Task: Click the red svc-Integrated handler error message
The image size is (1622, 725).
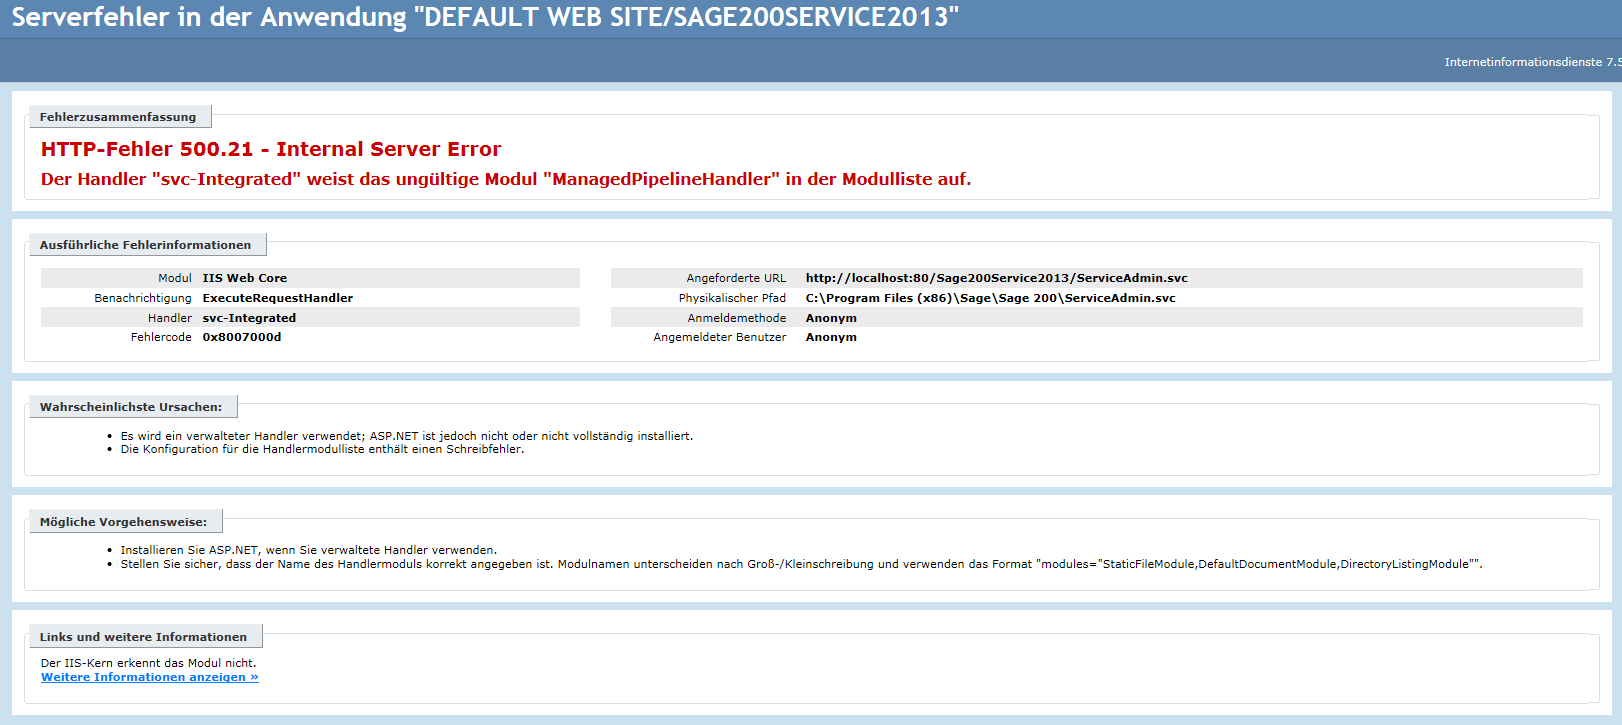Action: [506, 179]
